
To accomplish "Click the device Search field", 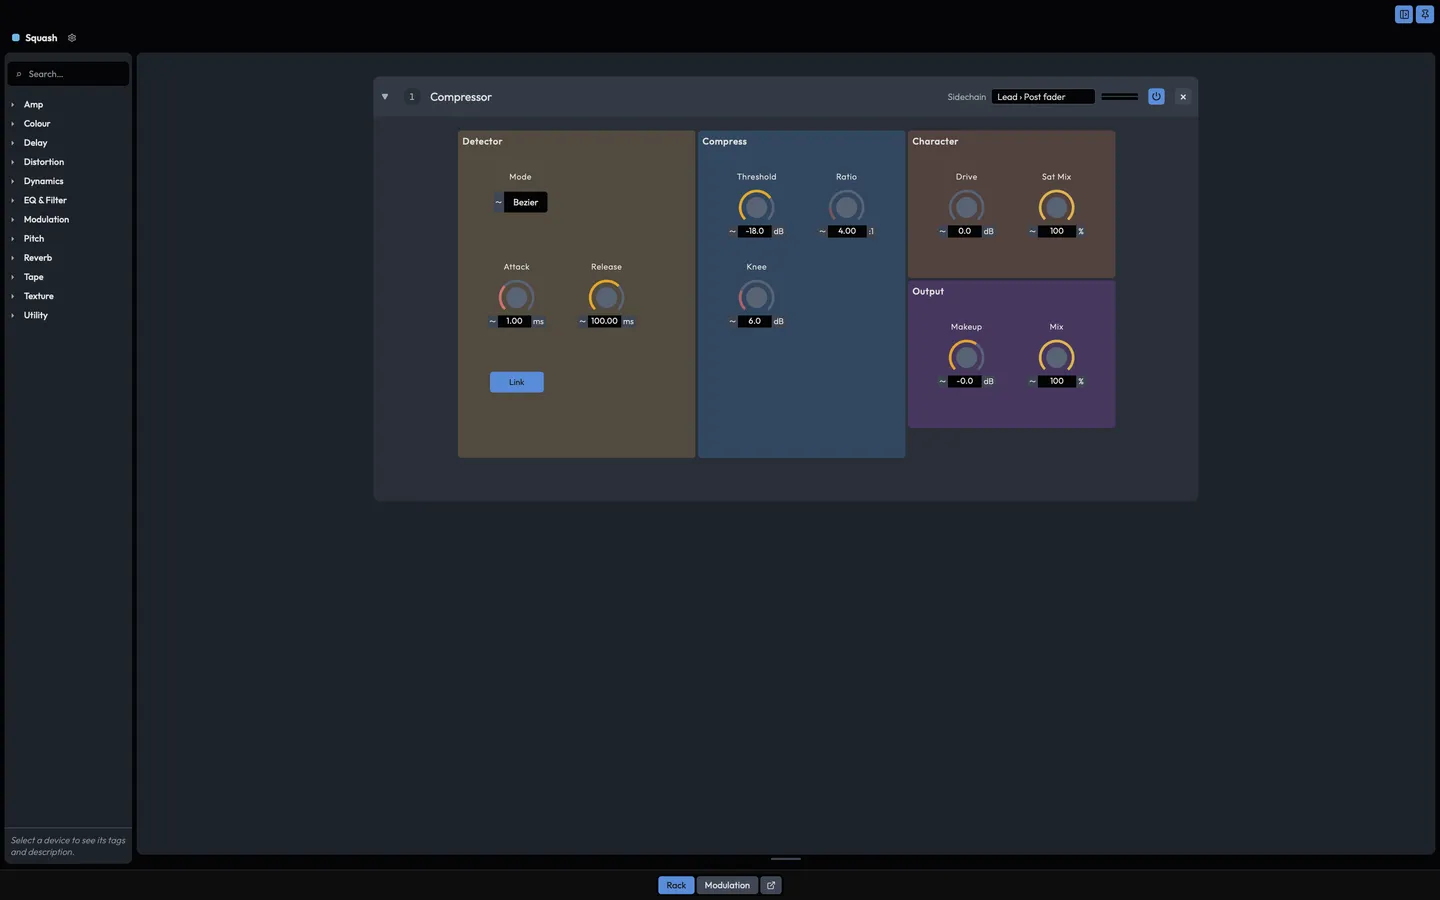I will 68,74.
